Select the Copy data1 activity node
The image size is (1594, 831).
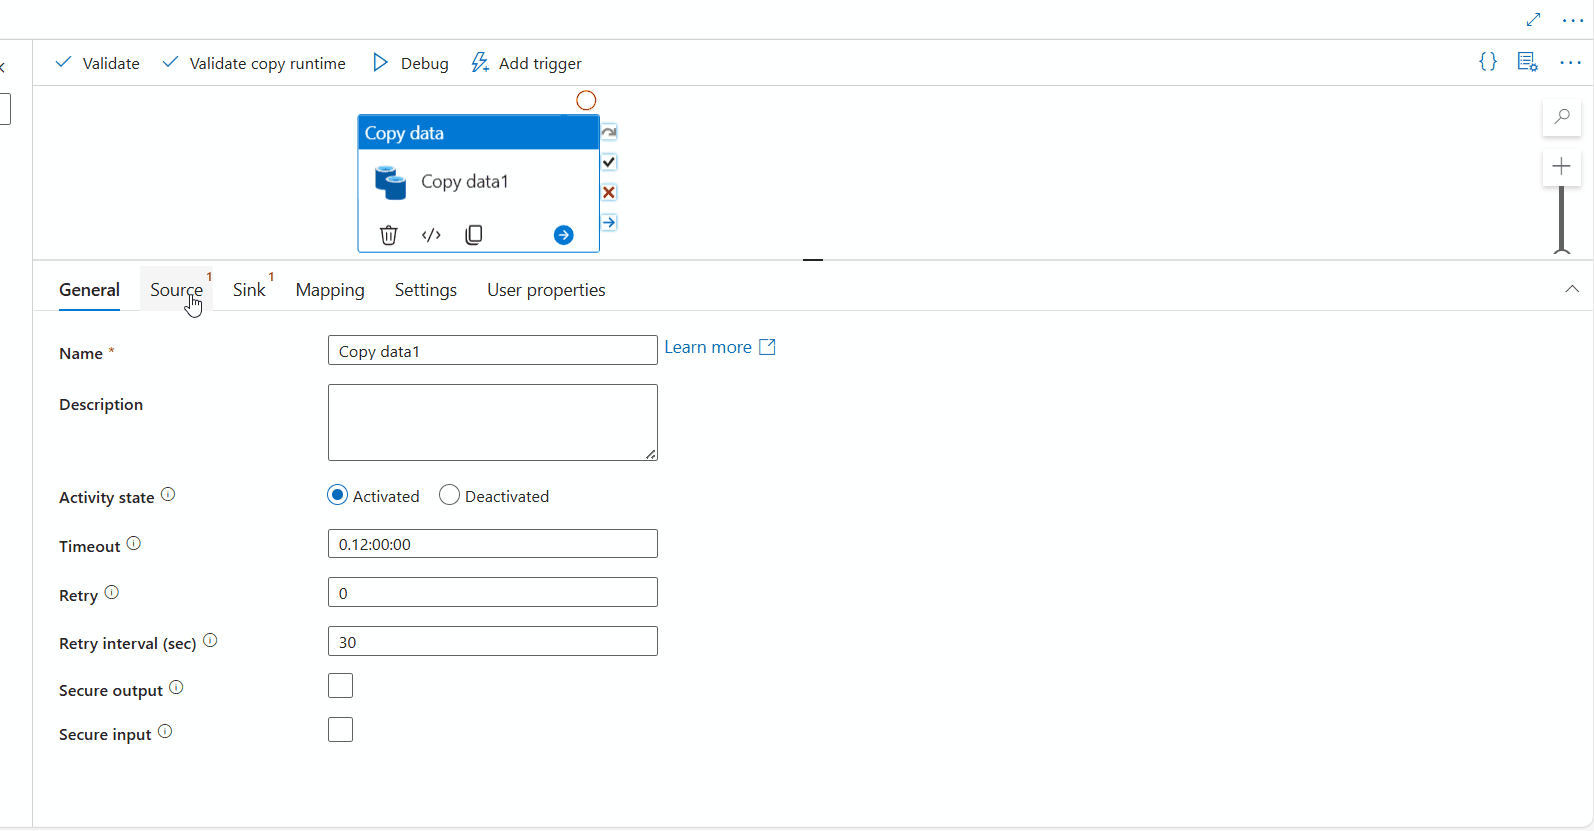coord(478,183)
